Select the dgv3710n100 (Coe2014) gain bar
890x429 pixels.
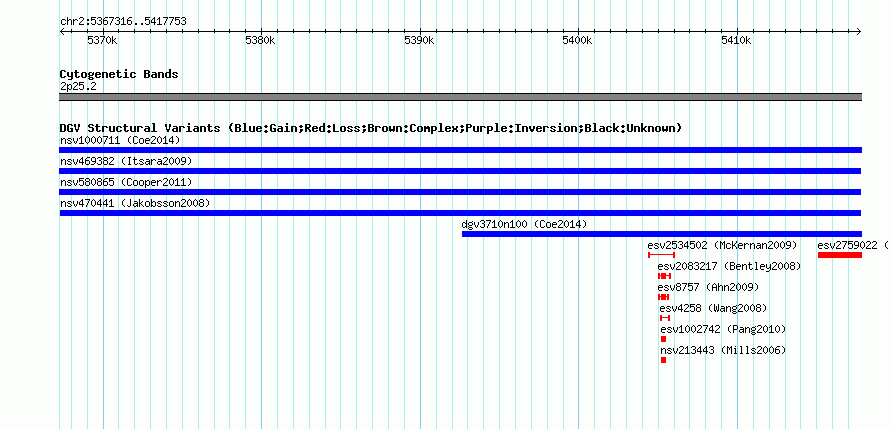[662, 234]
